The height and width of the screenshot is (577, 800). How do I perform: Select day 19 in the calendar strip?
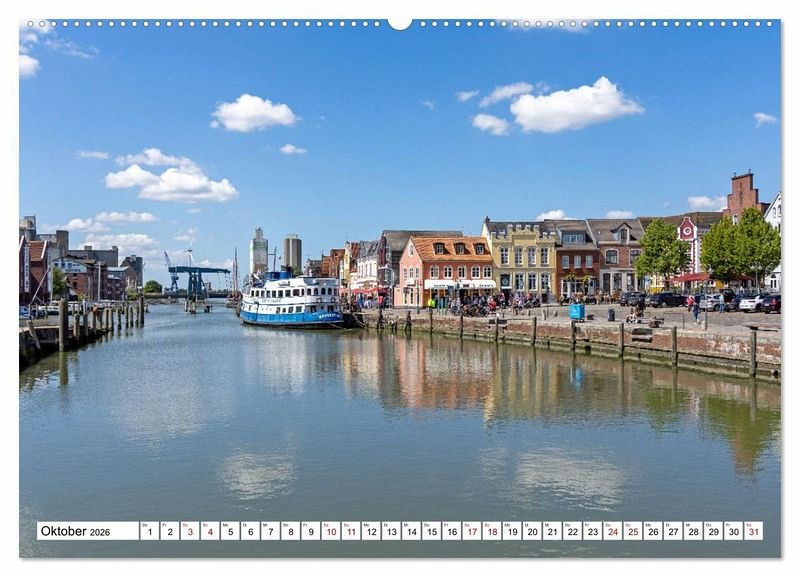coord(512,531)
